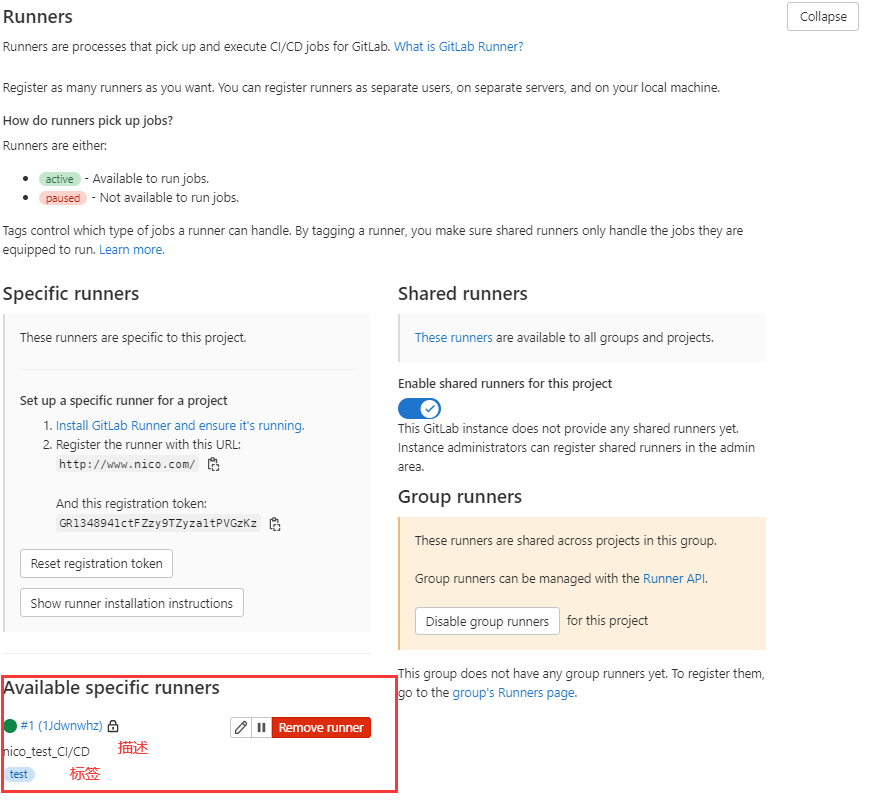Click the green online status dot

pyautogui.click(x=10, y=726)
